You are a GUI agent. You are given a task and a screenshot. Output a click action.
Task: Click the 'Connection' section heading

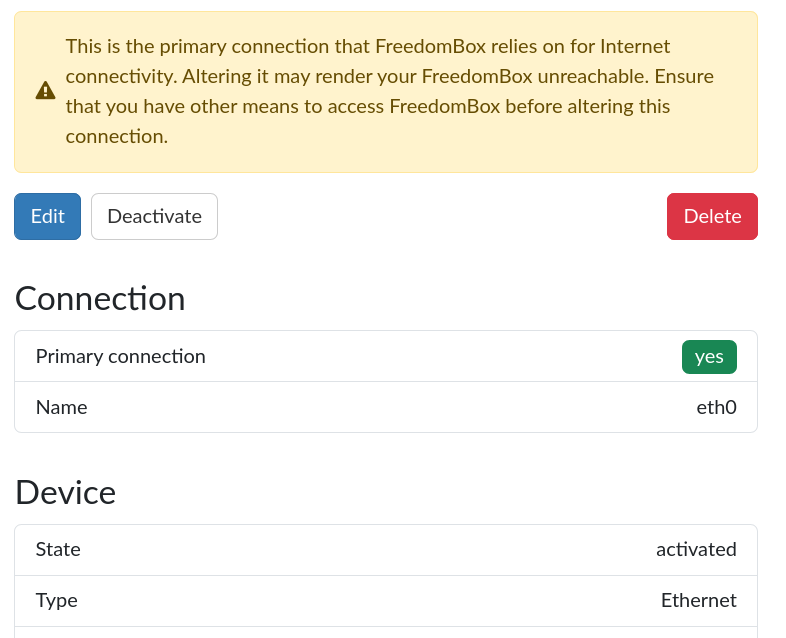tap(100, 298)
